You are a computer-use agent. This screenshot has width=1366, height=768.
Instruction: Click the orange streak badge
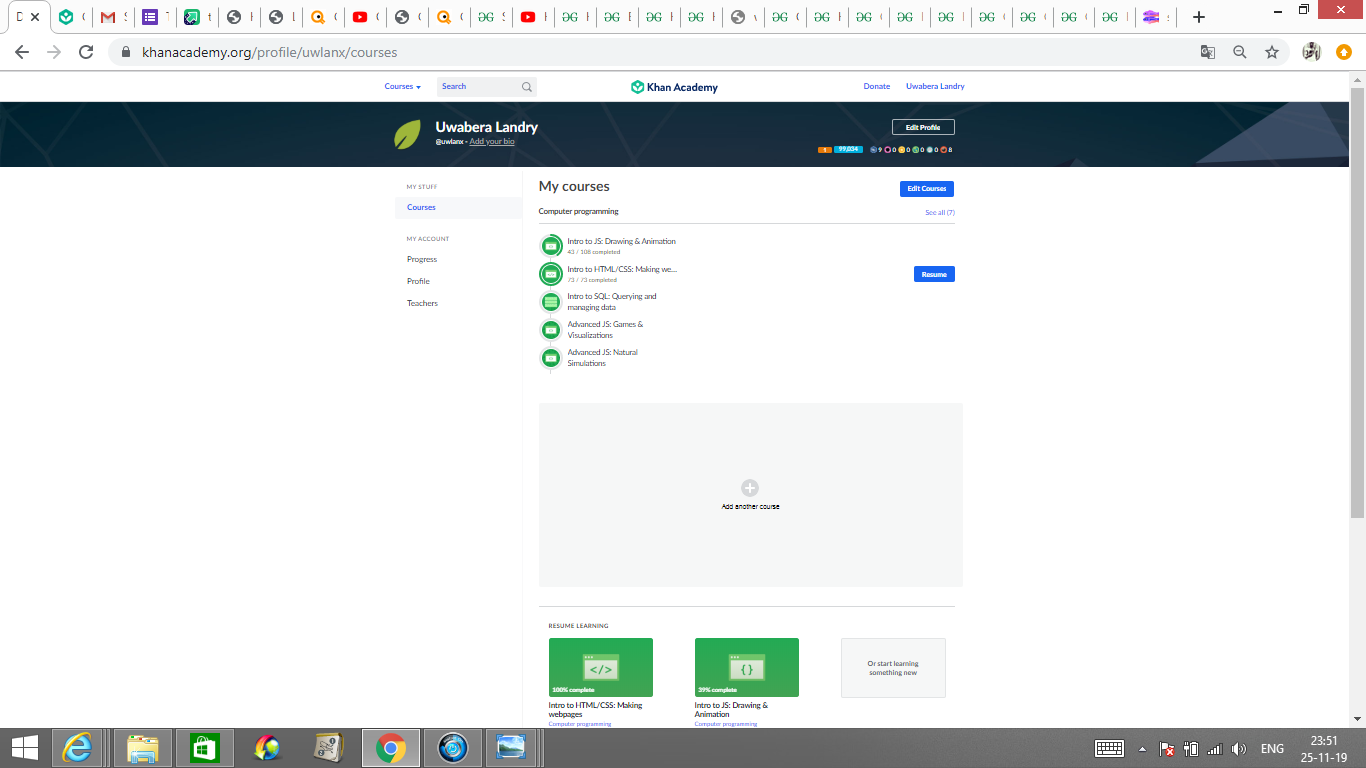[x=825, y=149]
